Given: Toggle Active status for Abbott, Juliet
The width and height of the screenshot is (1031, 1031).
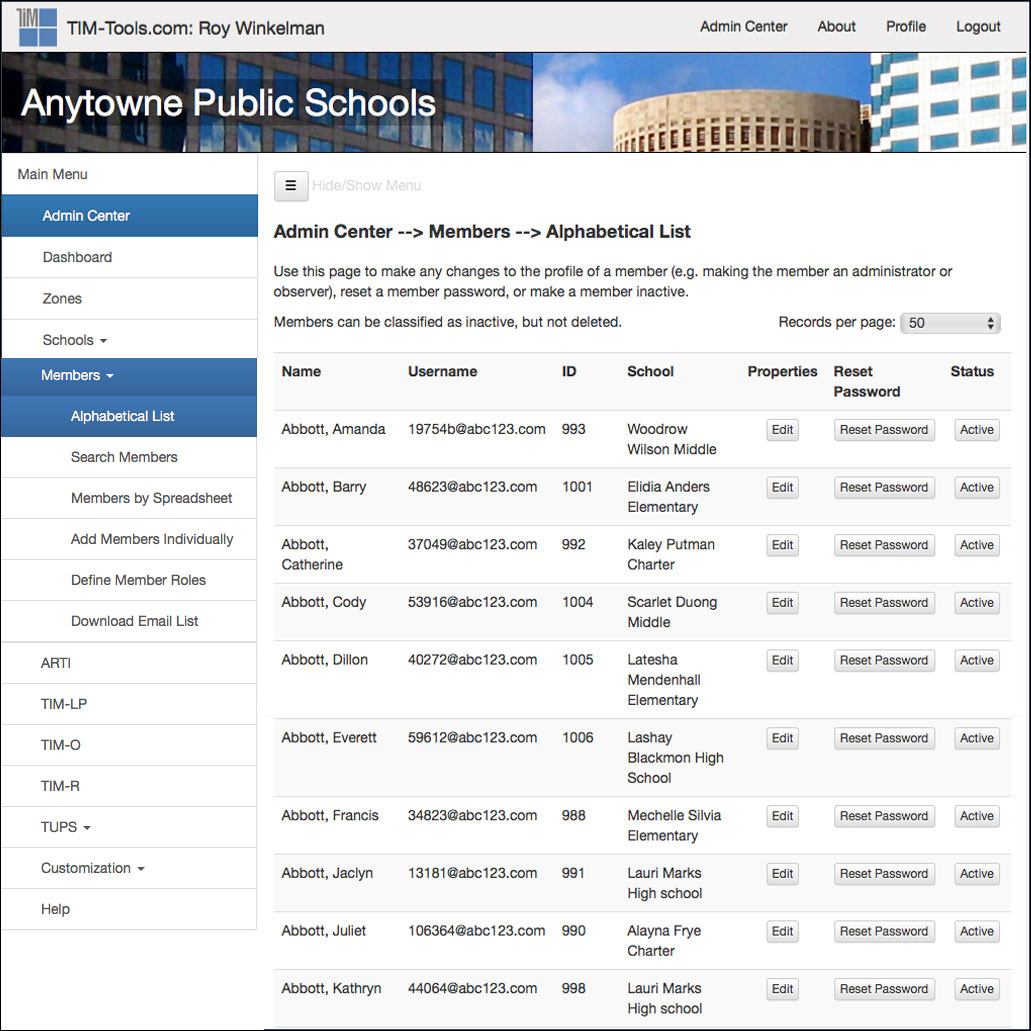Looking at the screenshot, I should click(x=976, y=932).
